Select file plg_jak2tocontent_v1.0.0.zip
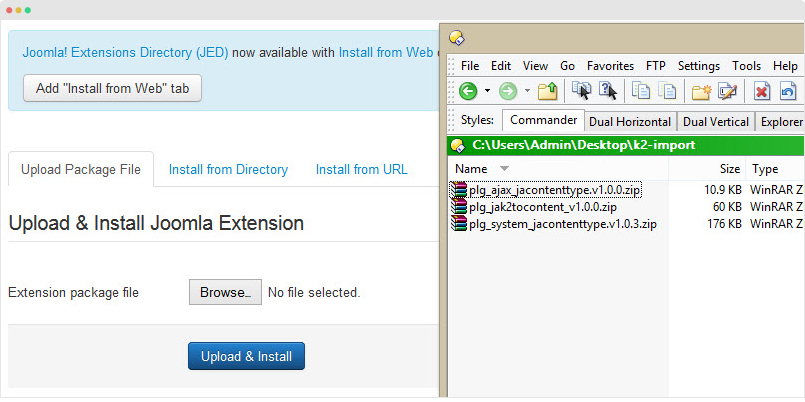 (543, 207)
